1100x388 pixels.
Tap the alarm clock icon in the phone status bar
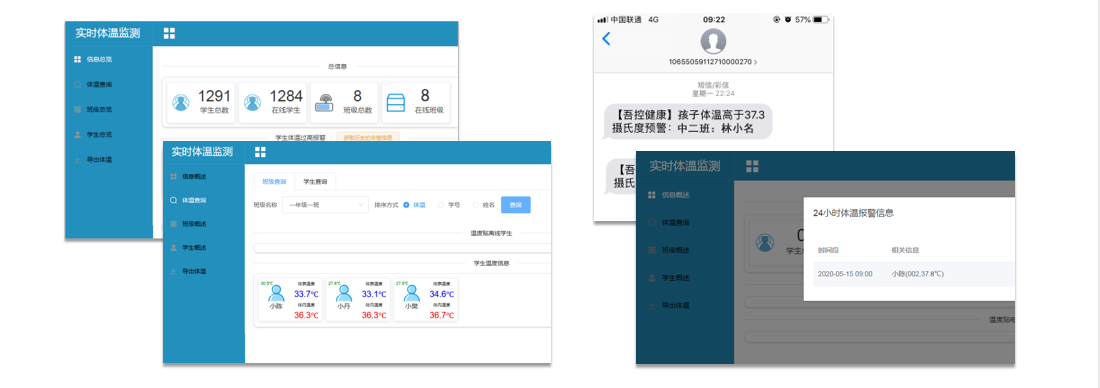788,20
